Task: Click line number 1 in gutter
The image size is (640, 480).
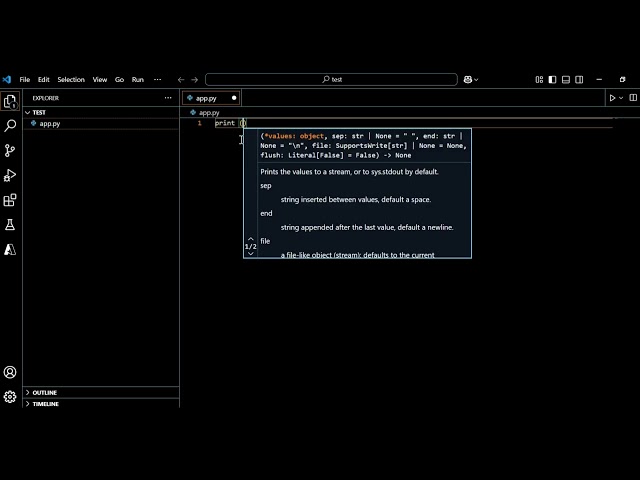Action: click(200, 123)
